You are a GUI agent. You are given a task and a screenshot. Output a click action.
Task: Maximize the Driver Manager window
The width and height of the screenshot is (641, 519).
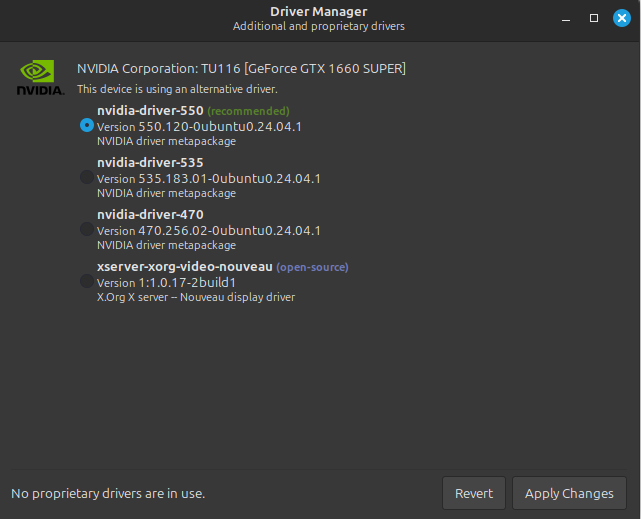[594, 18]
